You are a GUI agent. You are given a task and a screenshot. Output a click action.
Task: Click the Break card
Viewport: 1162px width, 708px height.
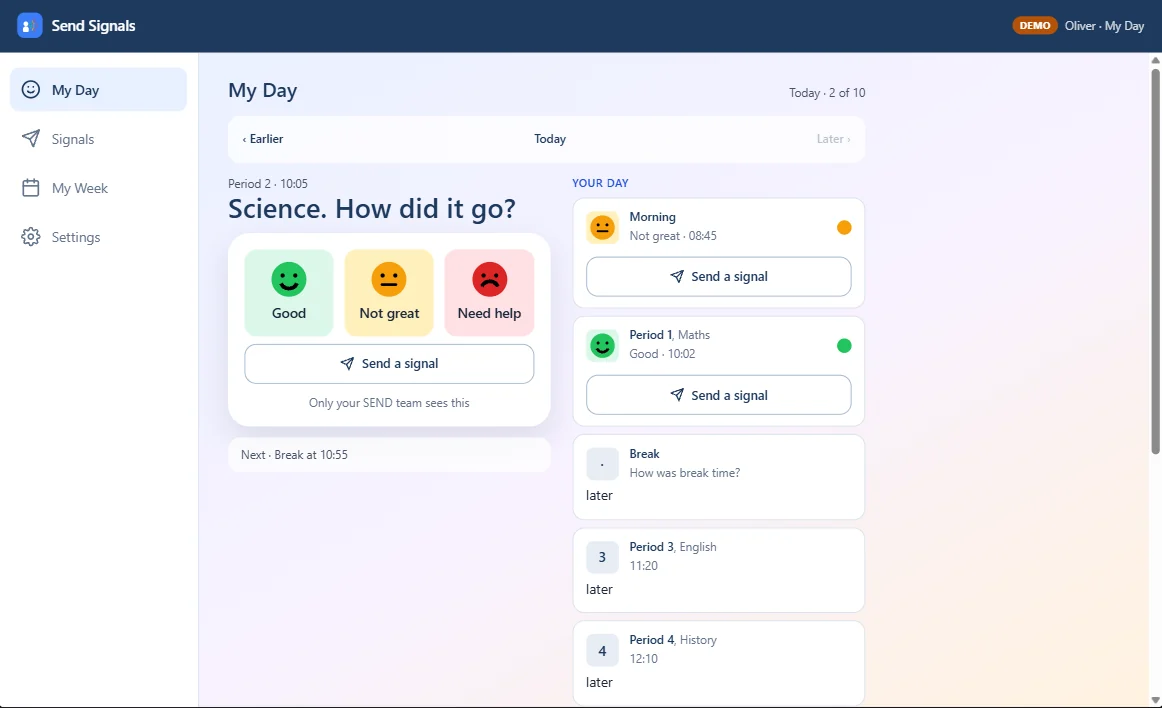pyautogui.click(x=719, y=477)
